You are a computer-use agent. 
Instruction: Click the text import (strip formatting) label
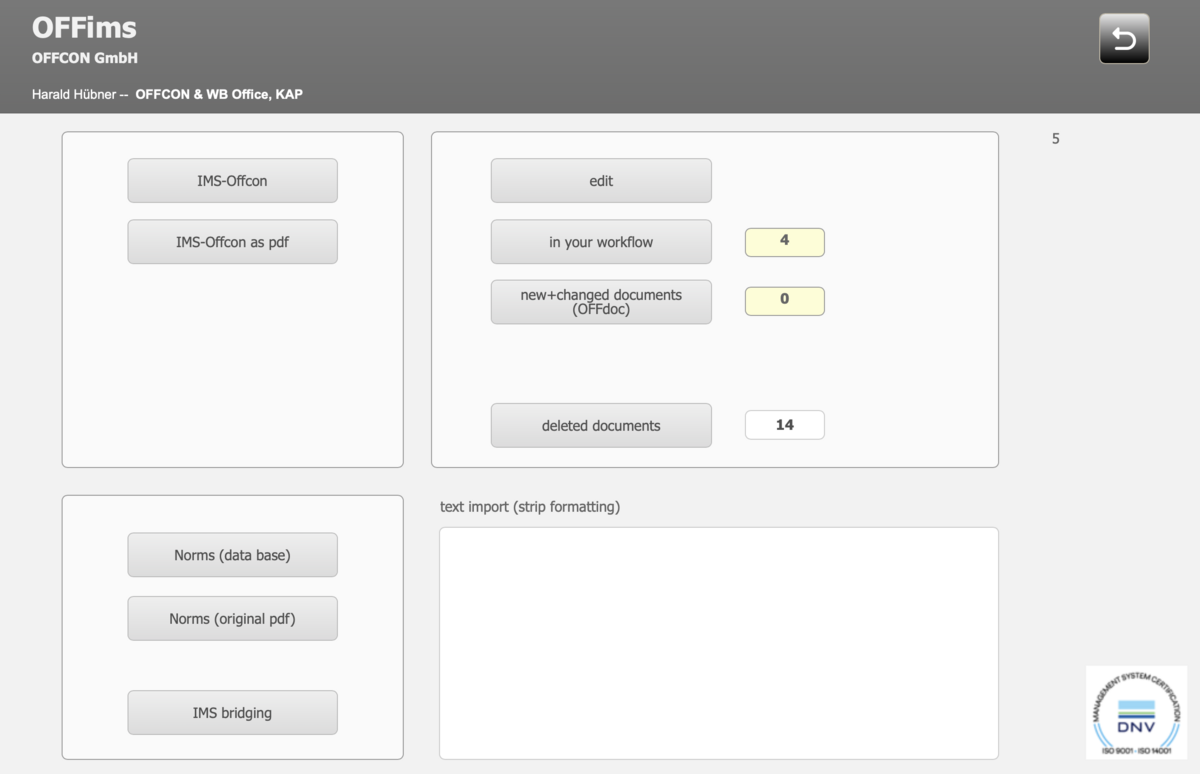point(530,507)
